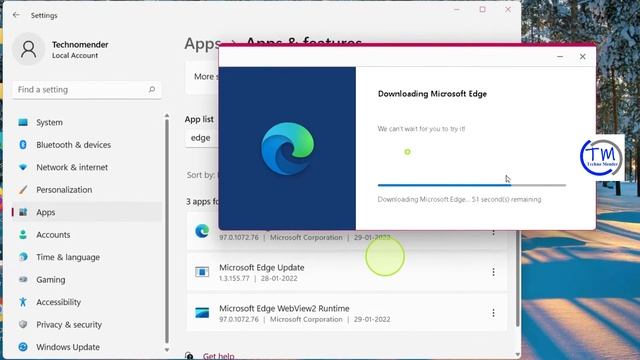Click the Personalization brush icon
Screen dimensions: 640x360
(23, 189)
